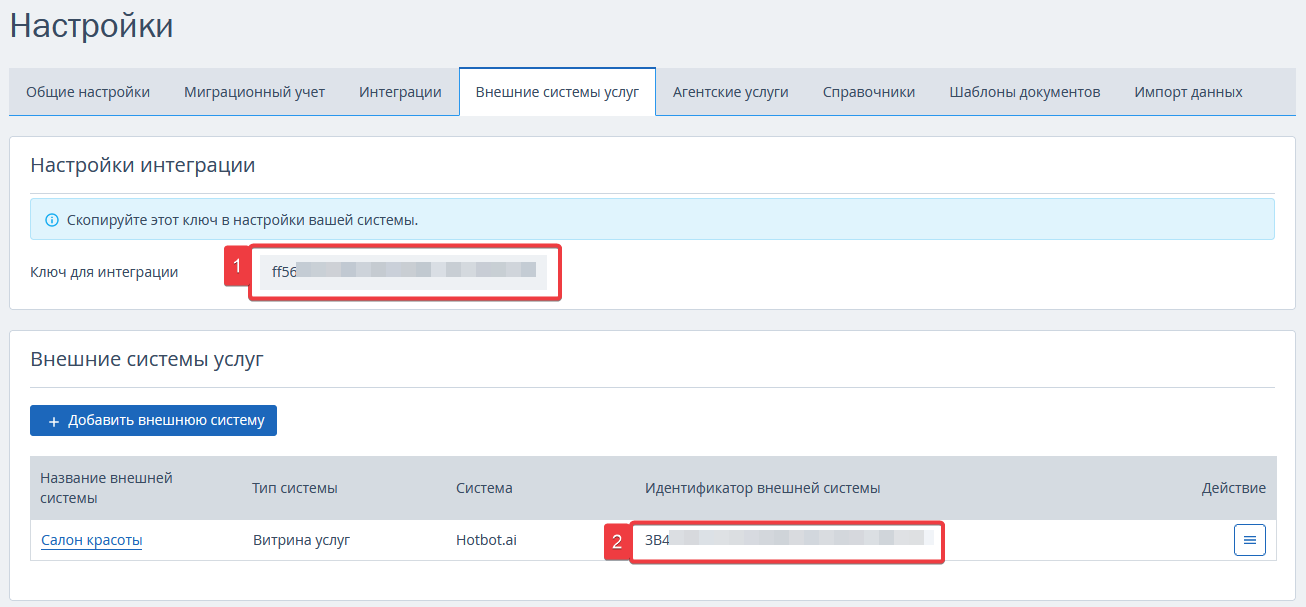Open the Миграционный учет tab
The height and width of the screenshot is (607, 1306).
255,92
